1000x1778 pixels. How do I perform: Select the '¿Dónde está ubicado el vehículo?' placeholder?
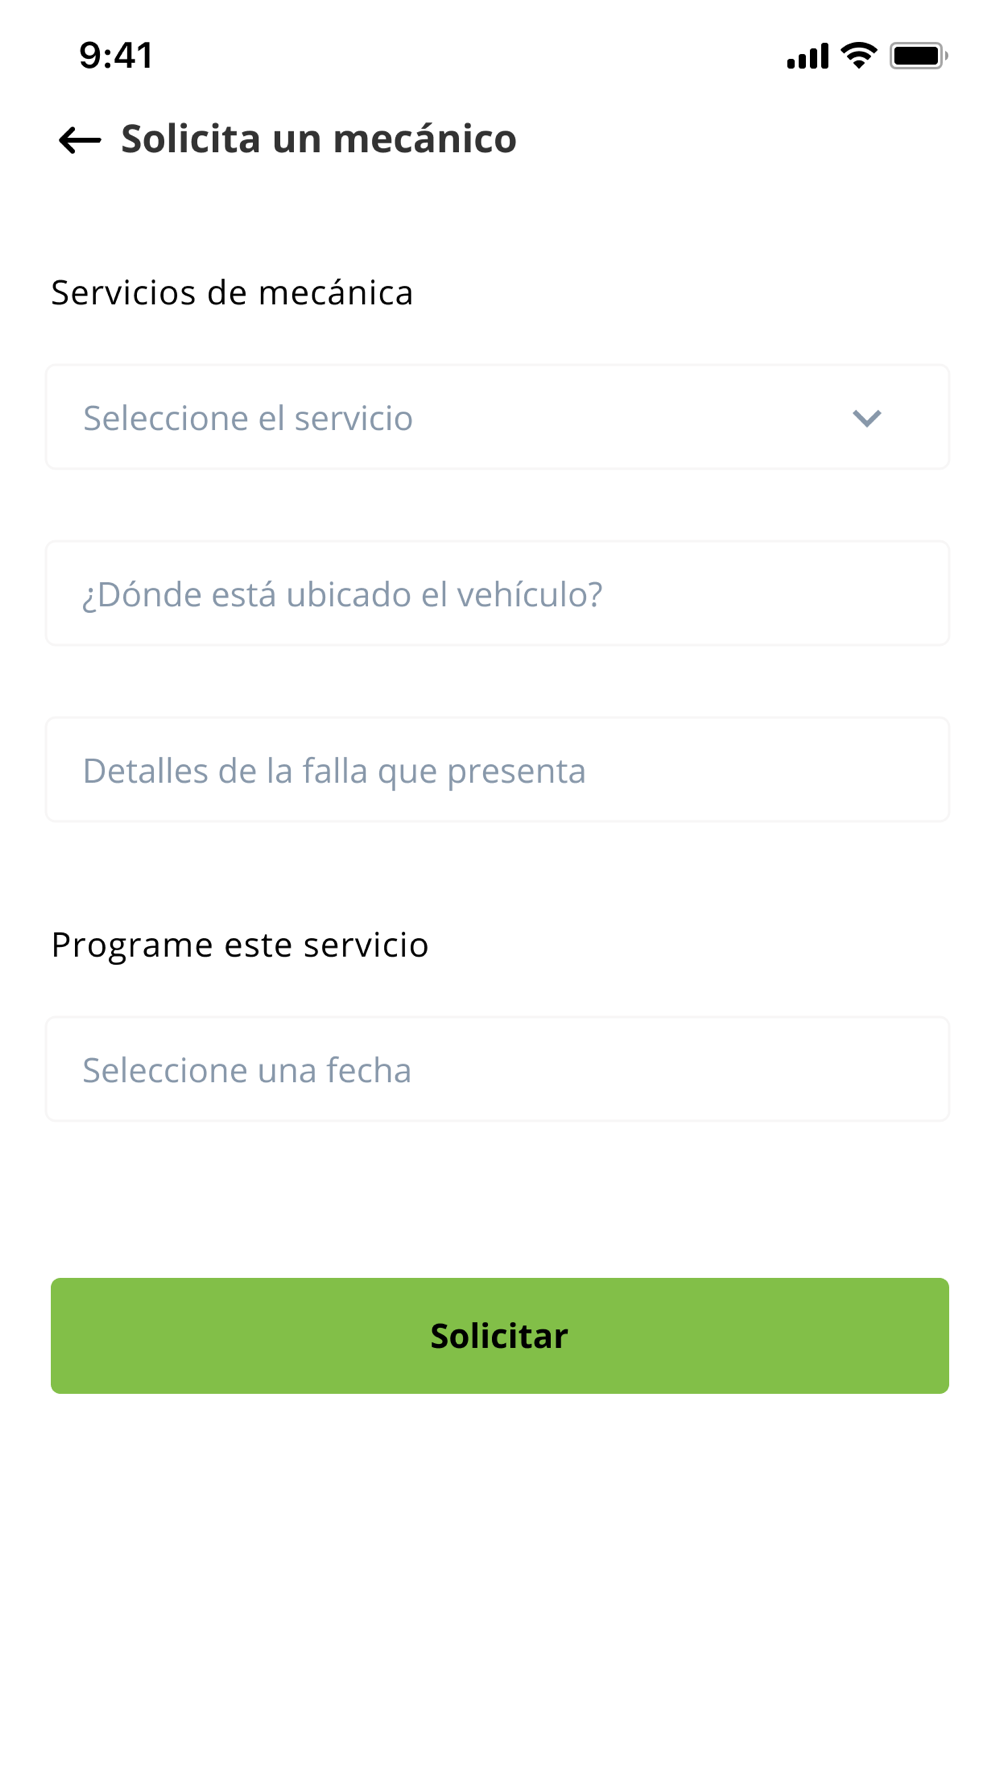tap(342, 595)
